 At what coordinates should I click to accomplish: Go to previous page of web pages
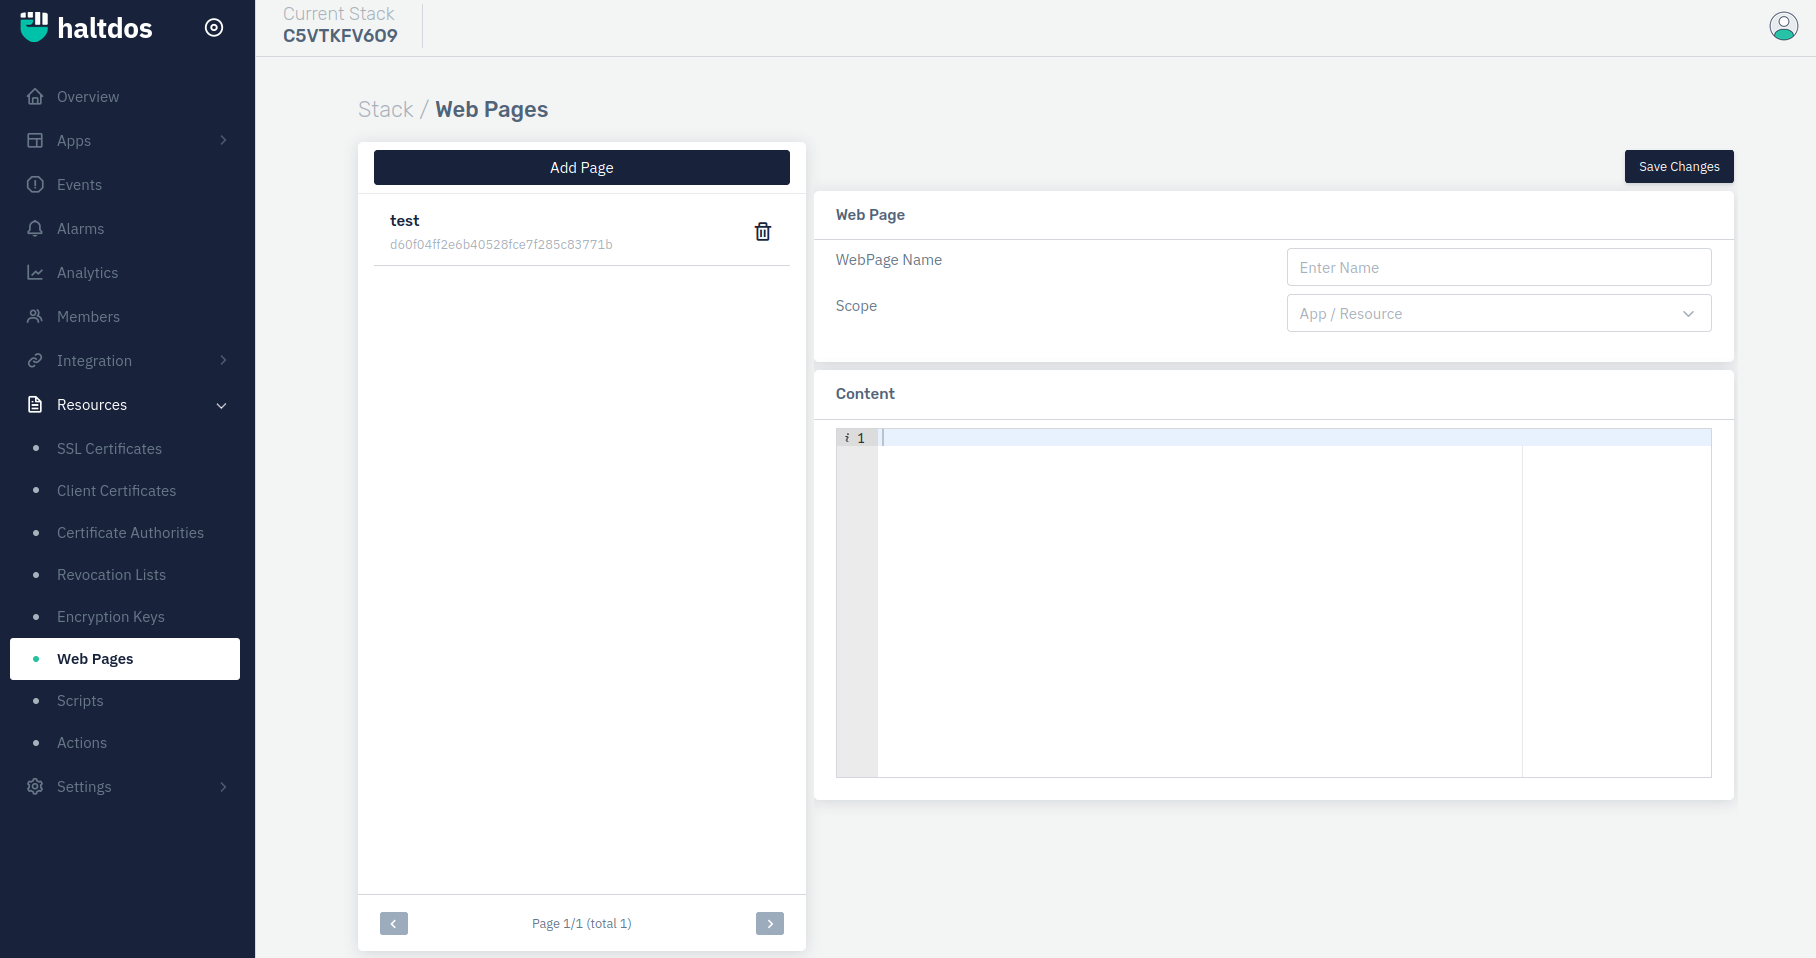394,923
